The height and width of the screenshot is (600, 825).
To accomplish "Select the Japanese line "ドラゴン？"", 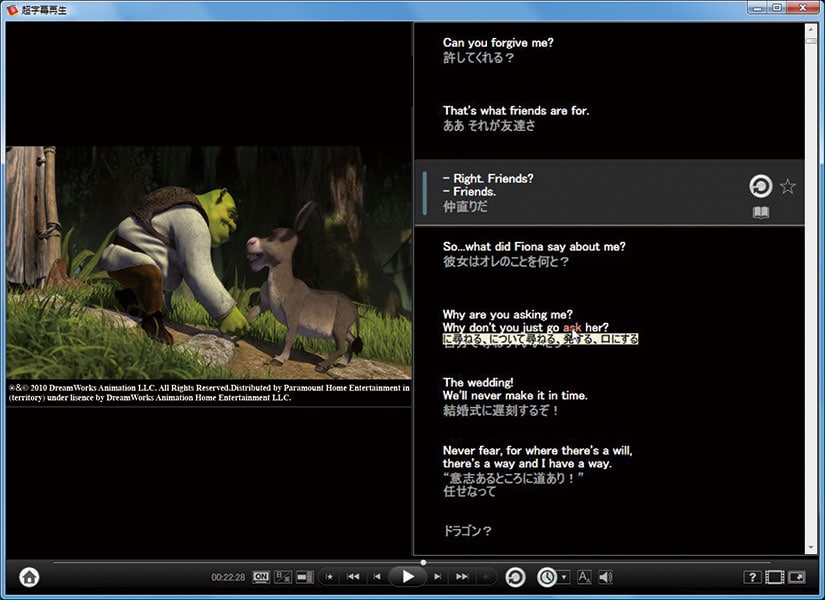I will click(467, 531).
